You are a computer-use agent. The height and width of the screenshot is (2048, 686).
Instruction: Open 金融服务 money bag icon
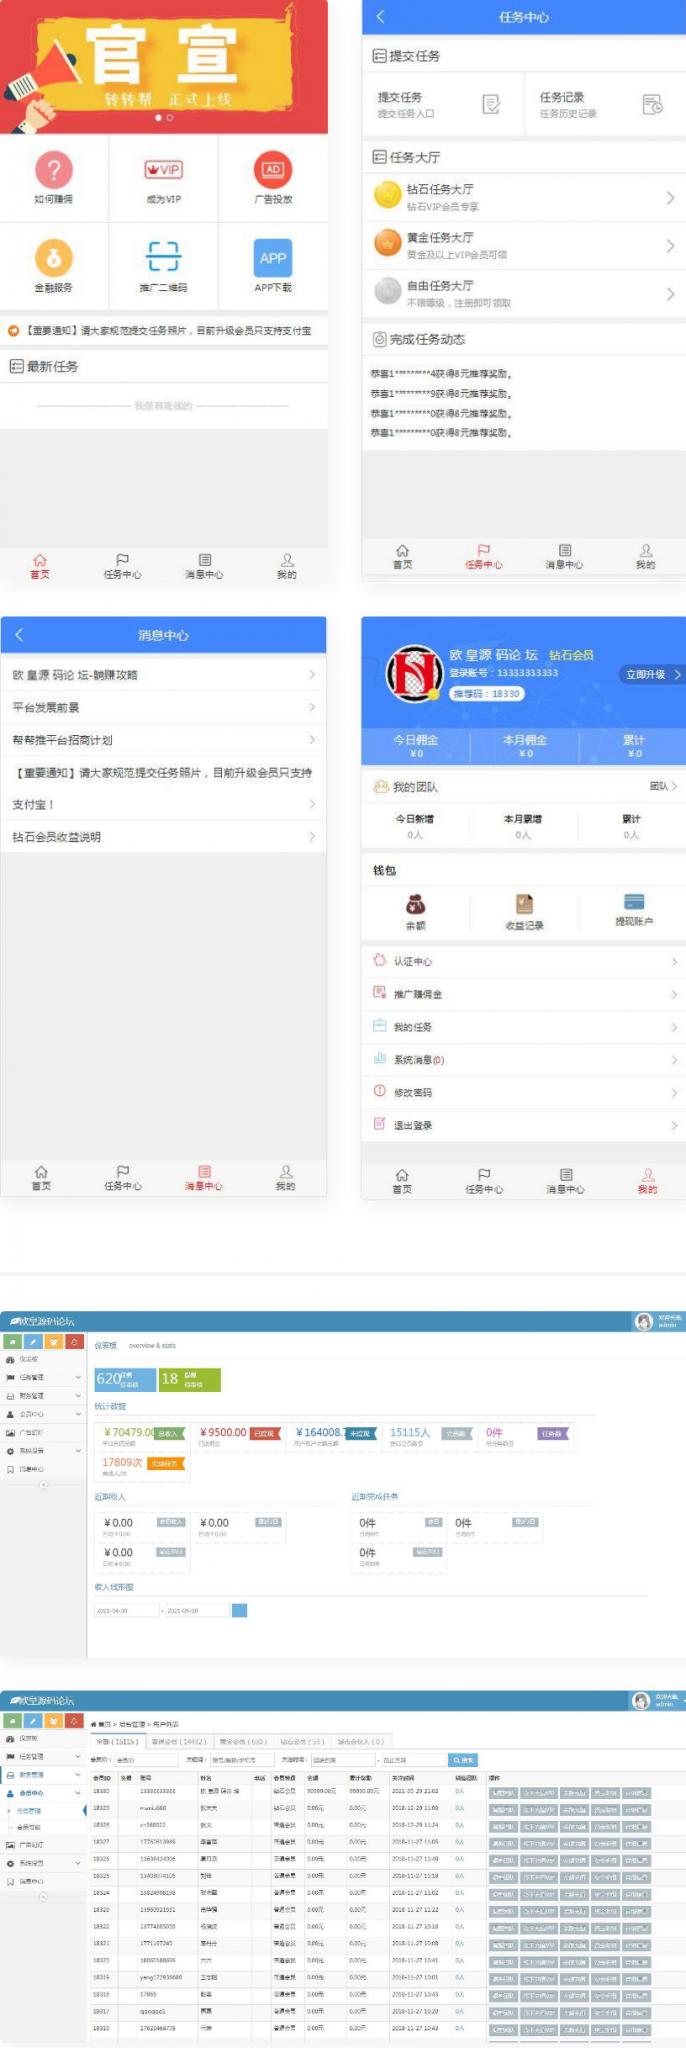(54, 258)
